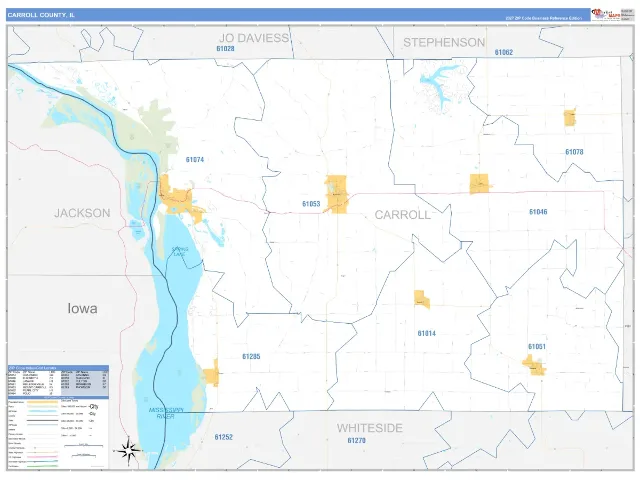Select ZIP code label 61014
The width and height of the screenshot is (640, 480).
click(x=427, y=333)
